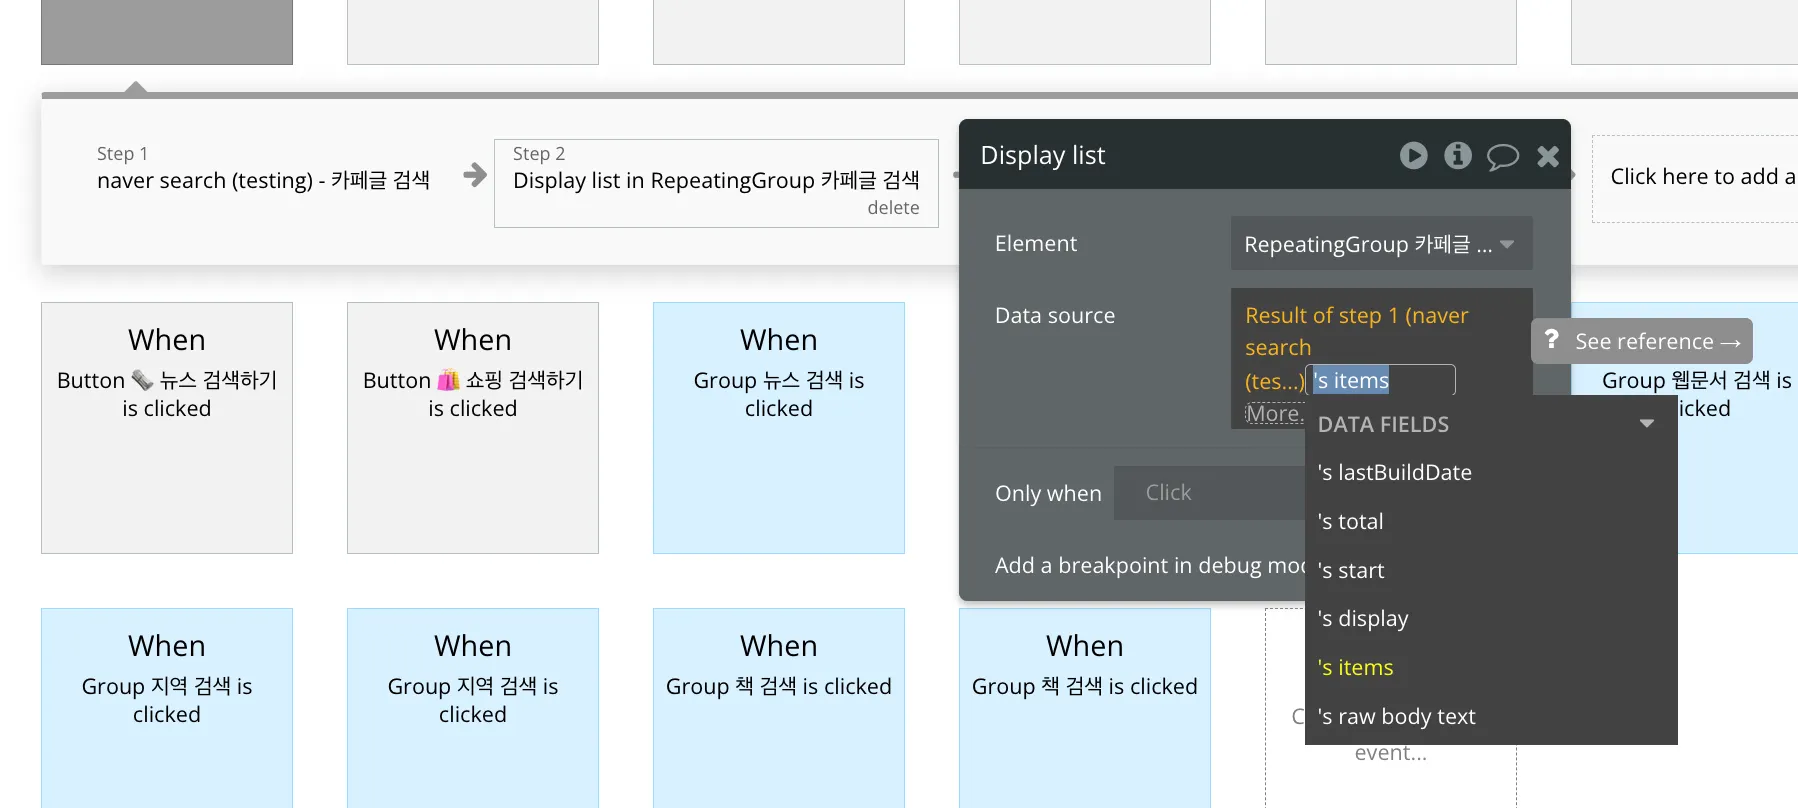Select 's display from the list
This screenshot has height=808, width=1798.
coord(1362,619)
